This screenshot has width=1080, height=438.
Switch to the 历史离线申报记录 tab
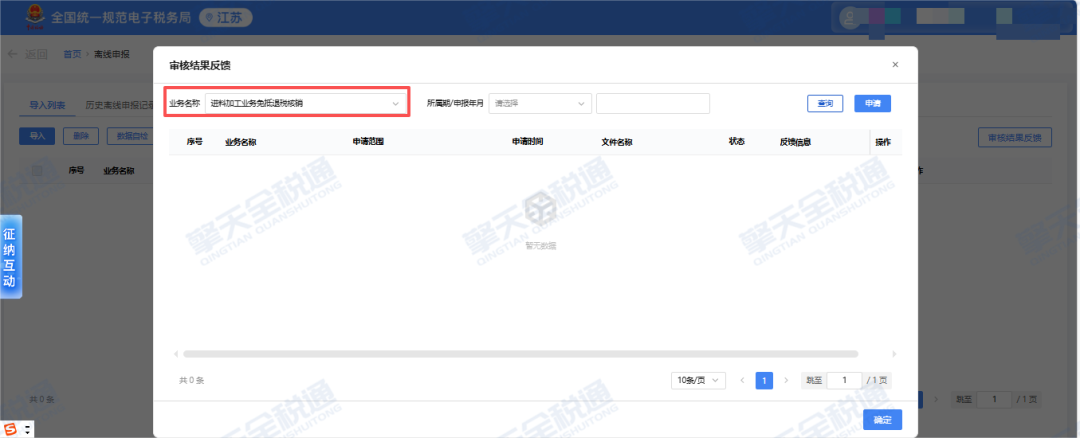118,105
